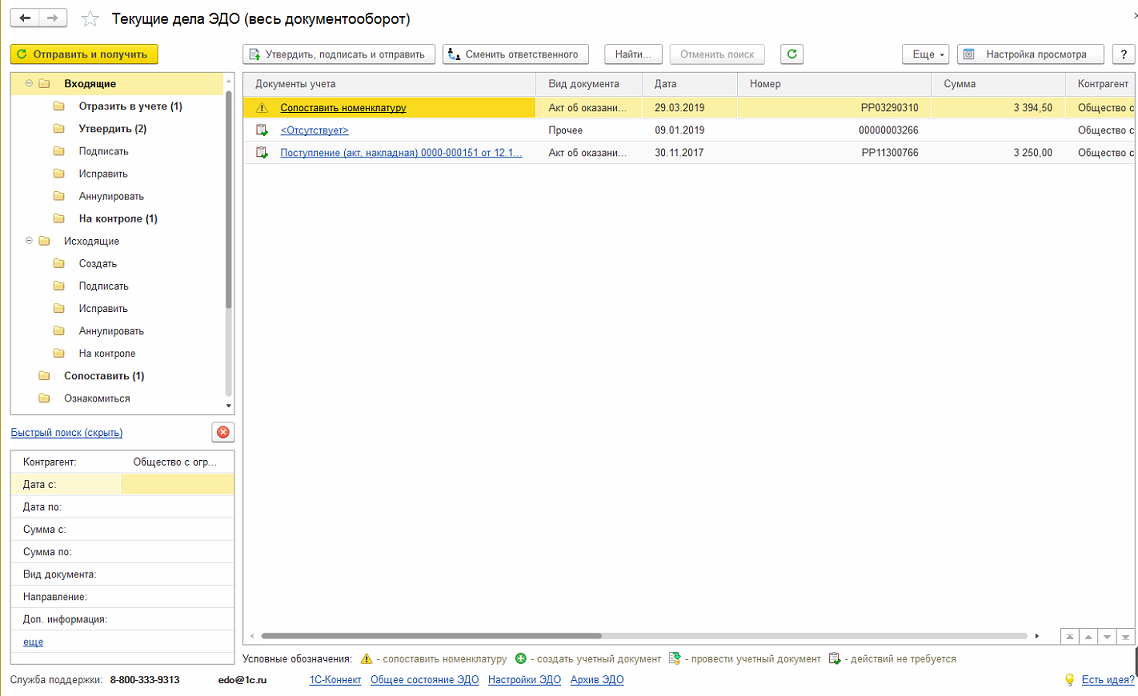
Task: Collapse the Исходящие tree node
Action: coord(29,241)
